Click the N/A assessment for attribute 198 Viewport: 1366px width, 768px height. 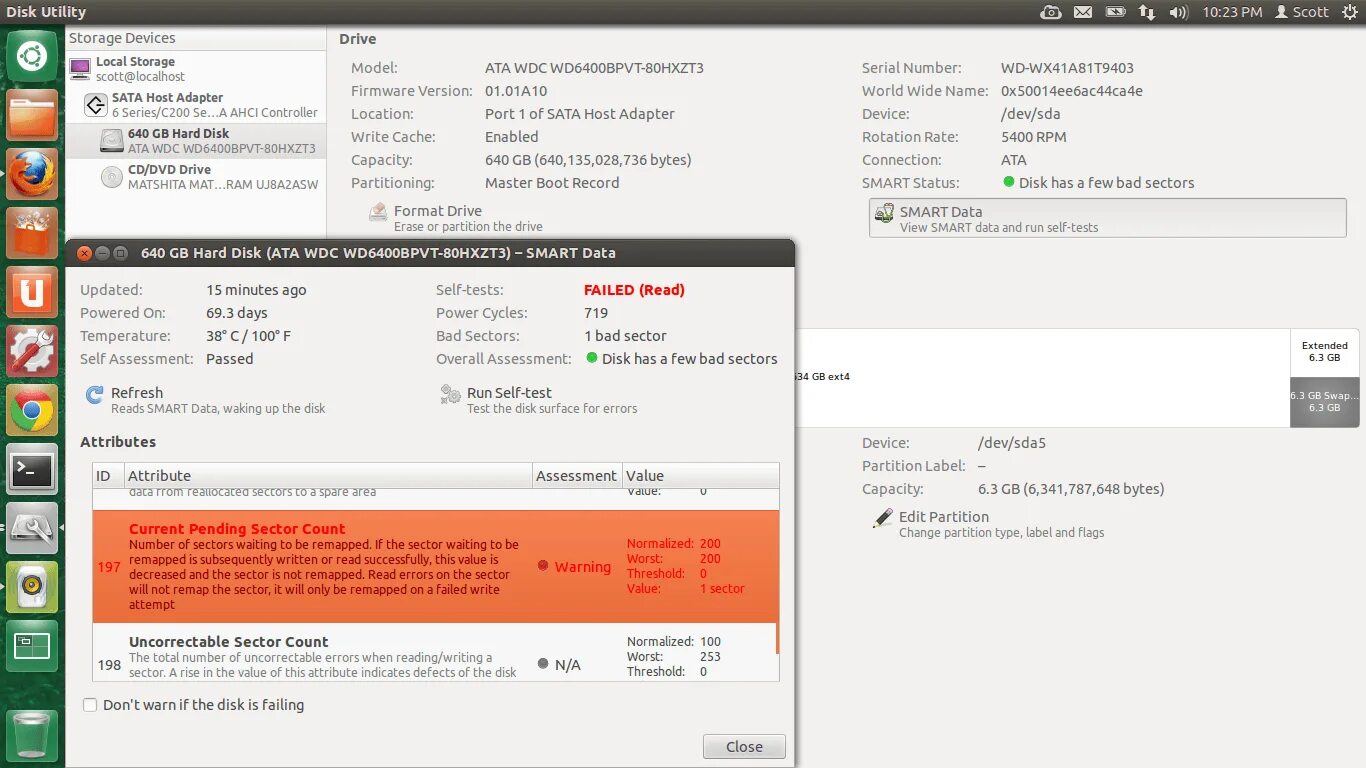(559, 665)
